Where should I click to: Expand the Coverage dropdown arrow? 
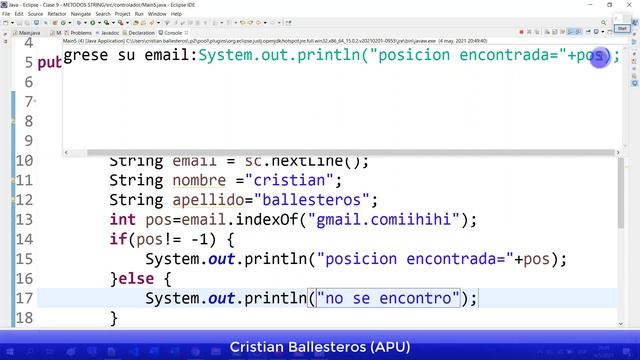coord(113,23)
